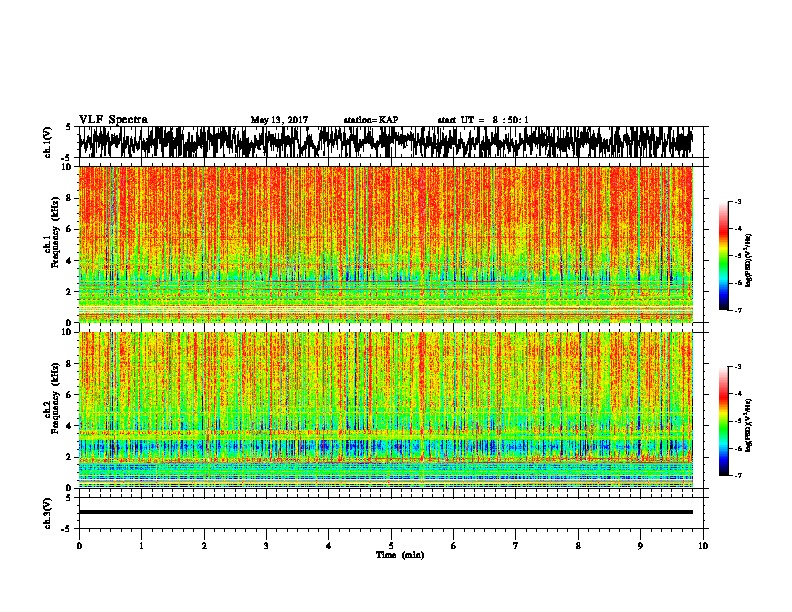Click the x-axis tick label "7" for time
Screen dimensions: 792x612
516,546
